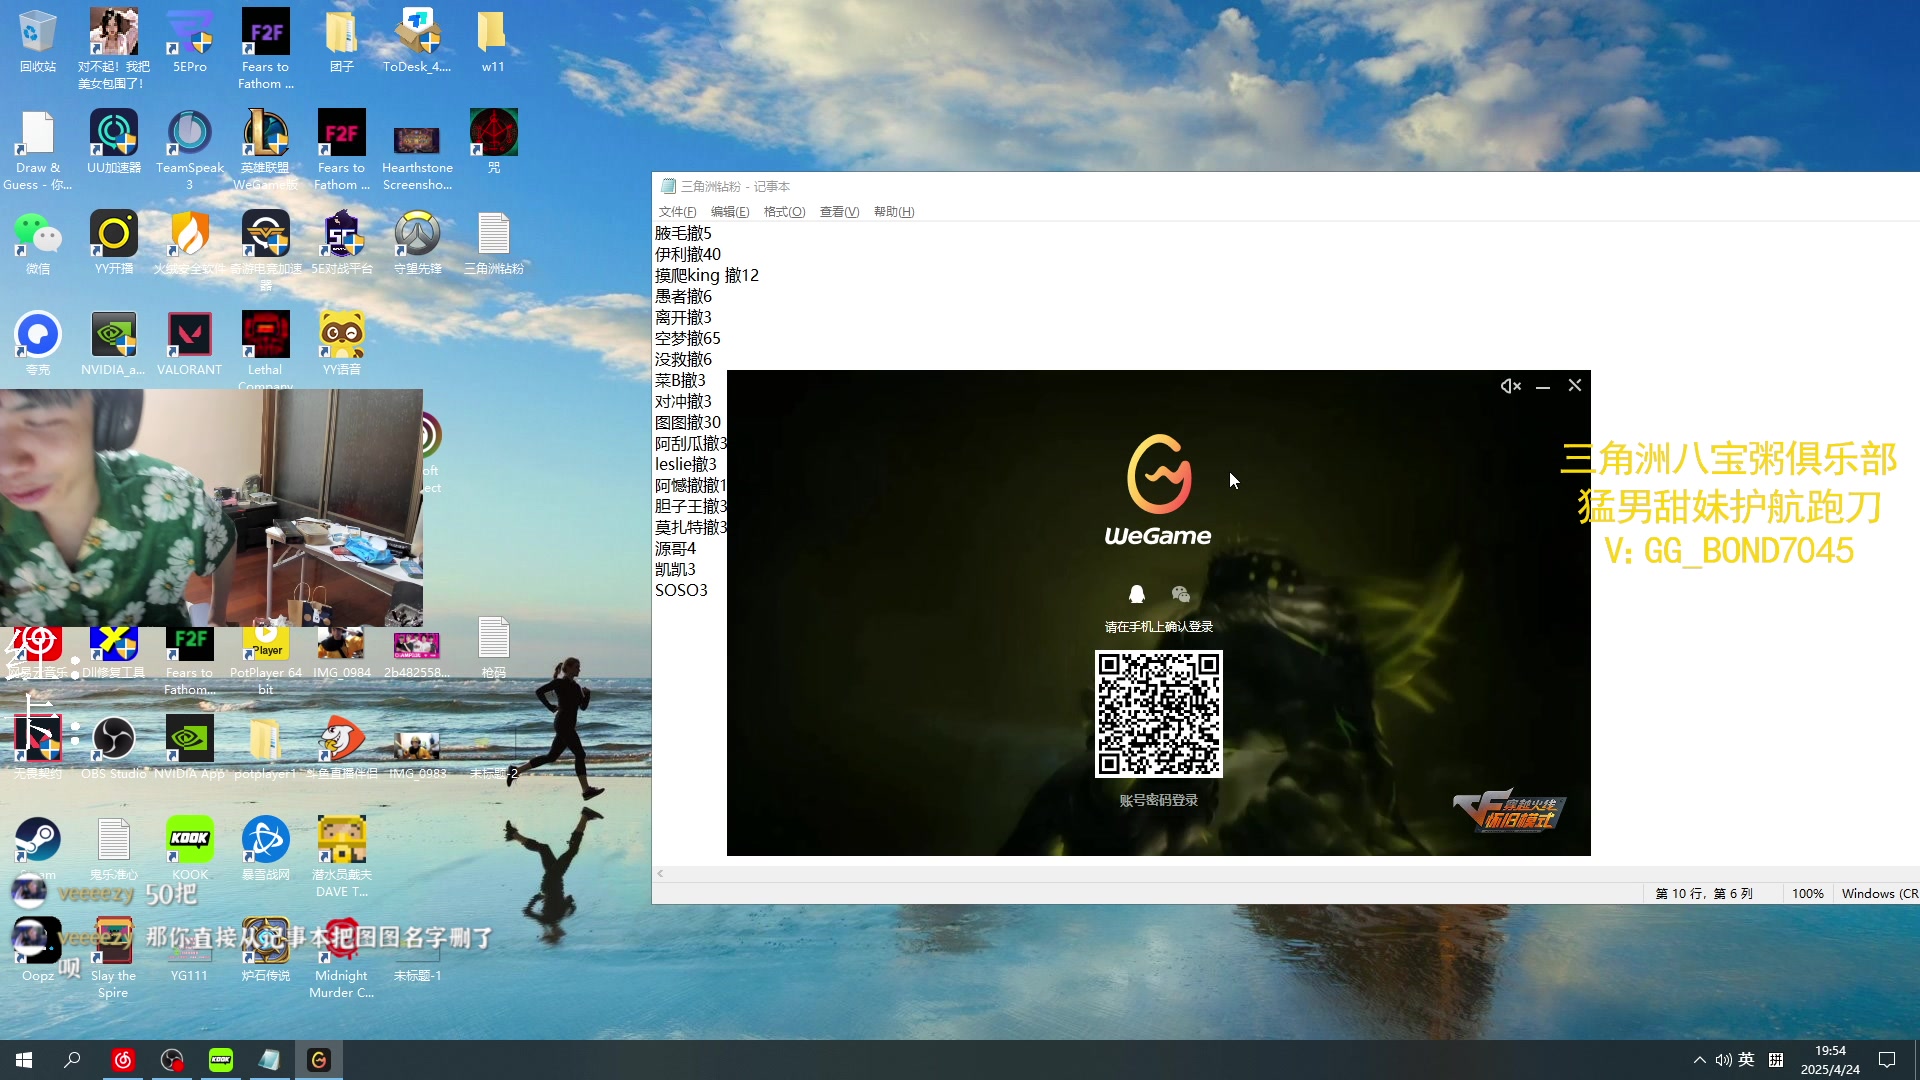Open the 微信 WeChat desktop icon

38,243
